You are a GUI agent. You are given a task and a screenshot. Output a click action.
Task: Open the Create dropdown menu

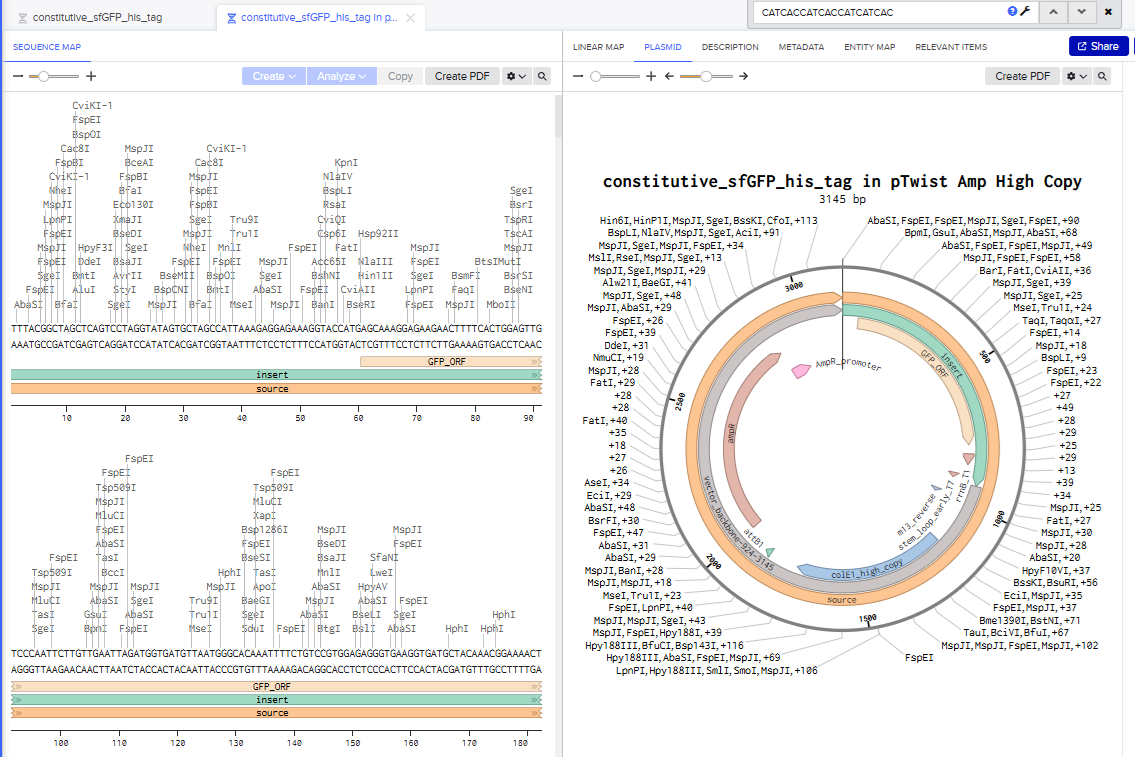[x=274, y=76]
